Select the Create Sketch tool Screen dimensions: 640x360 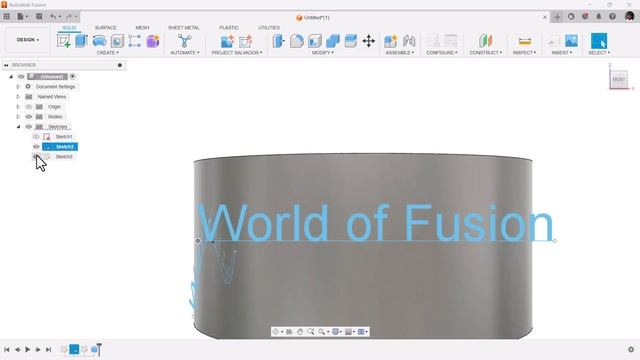[x=63, y=41]
